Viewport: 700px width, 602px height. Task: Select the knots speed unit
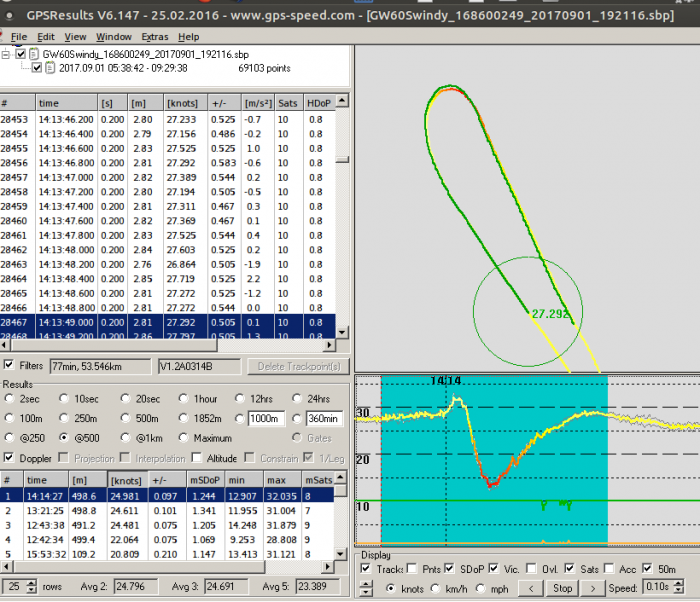[391, 589]
